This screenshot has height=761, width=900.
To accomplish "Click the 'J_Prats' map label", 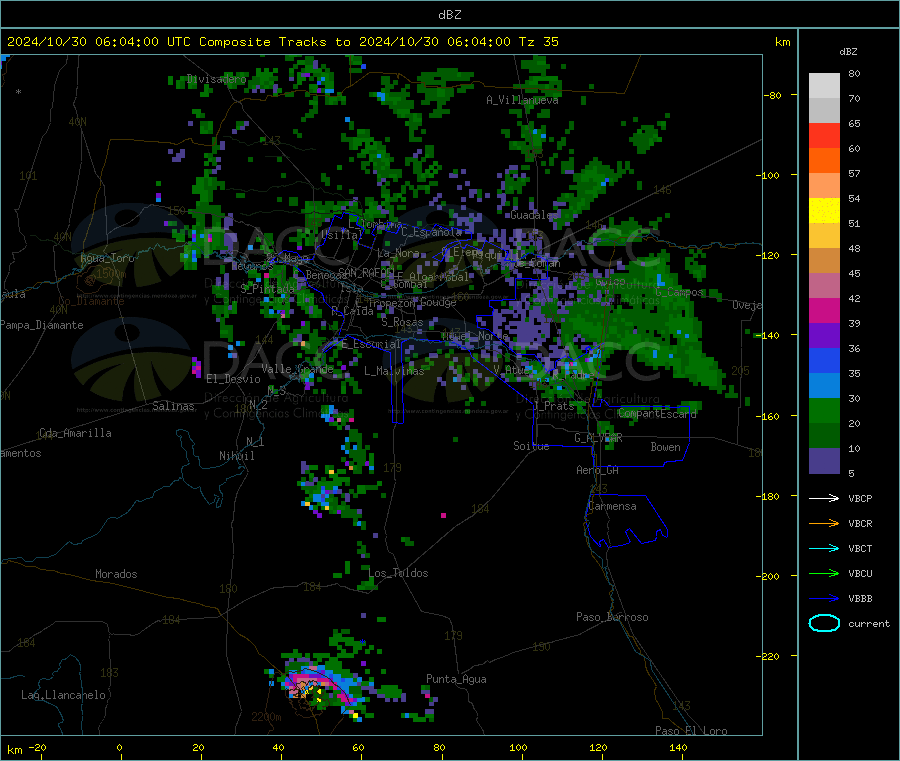I will click(553, 406).
